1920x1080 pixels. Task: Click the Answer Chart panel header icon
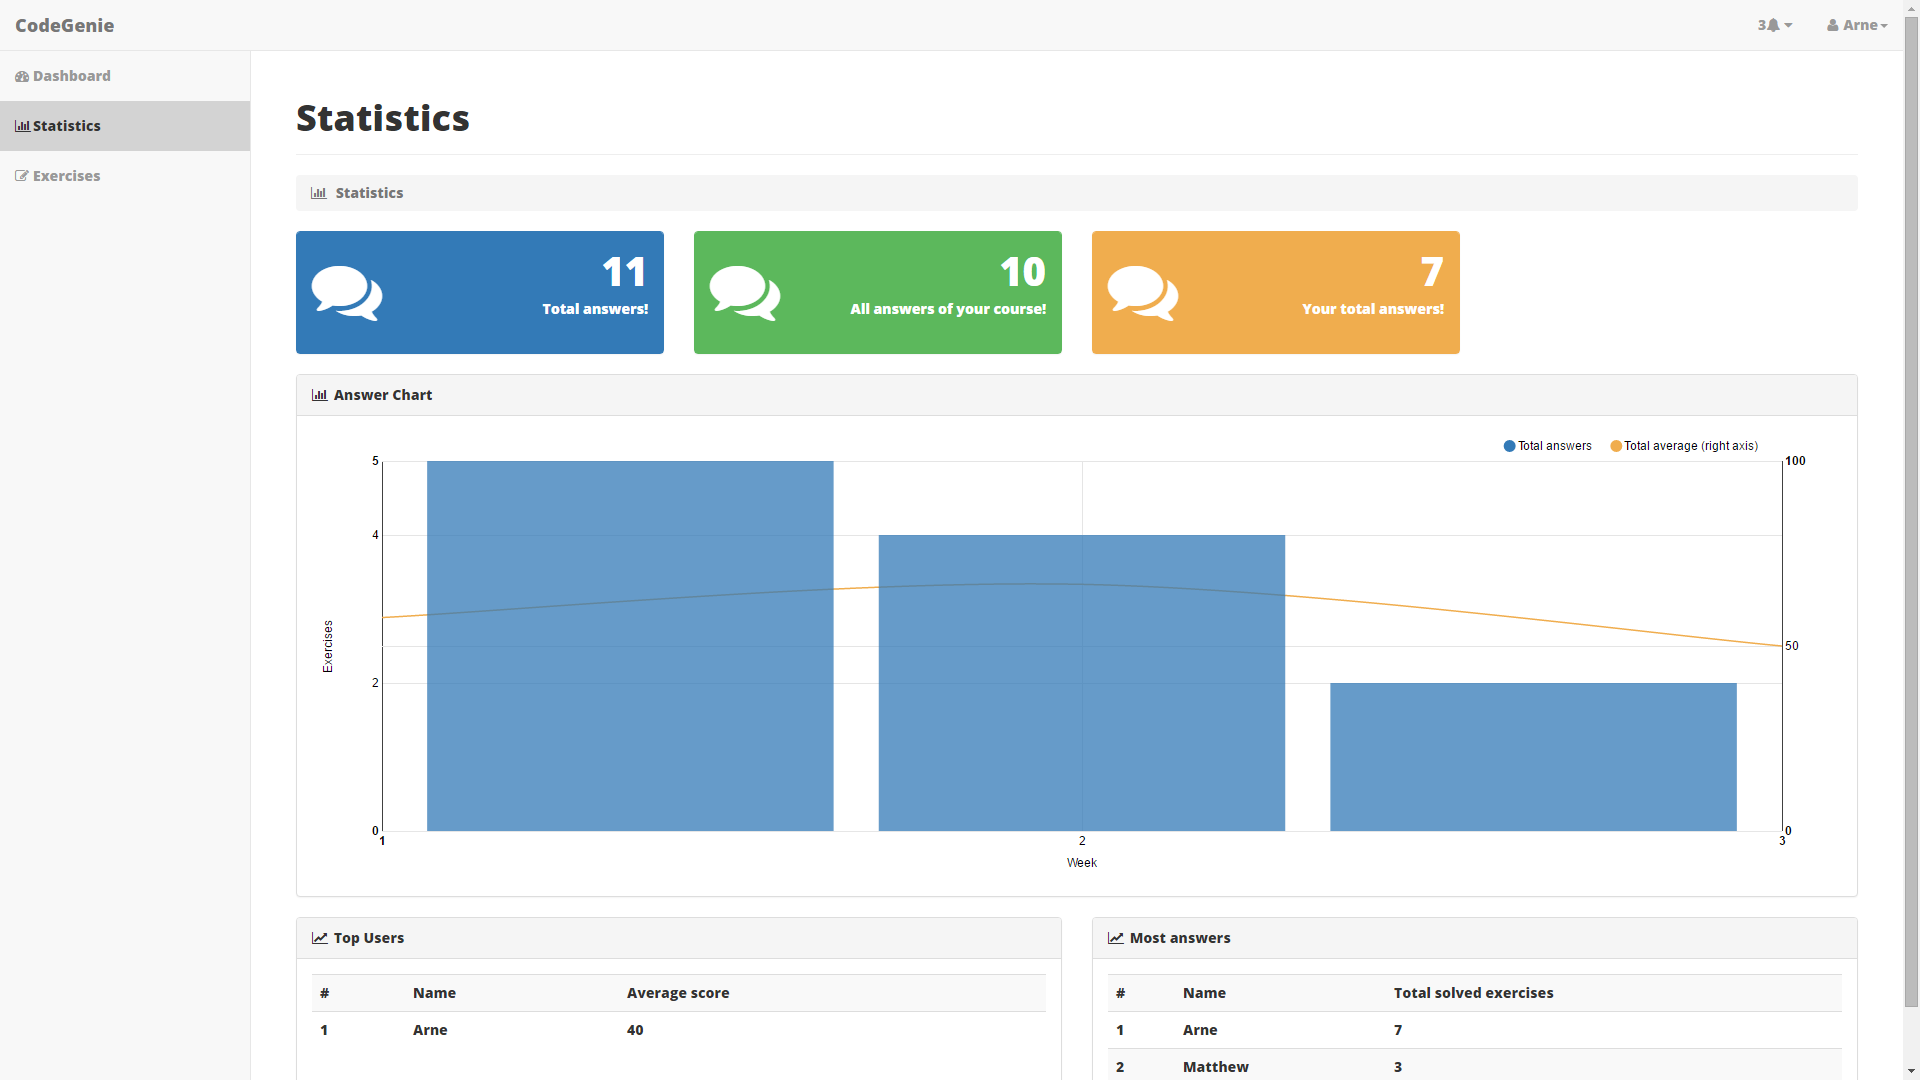(319, 395)
